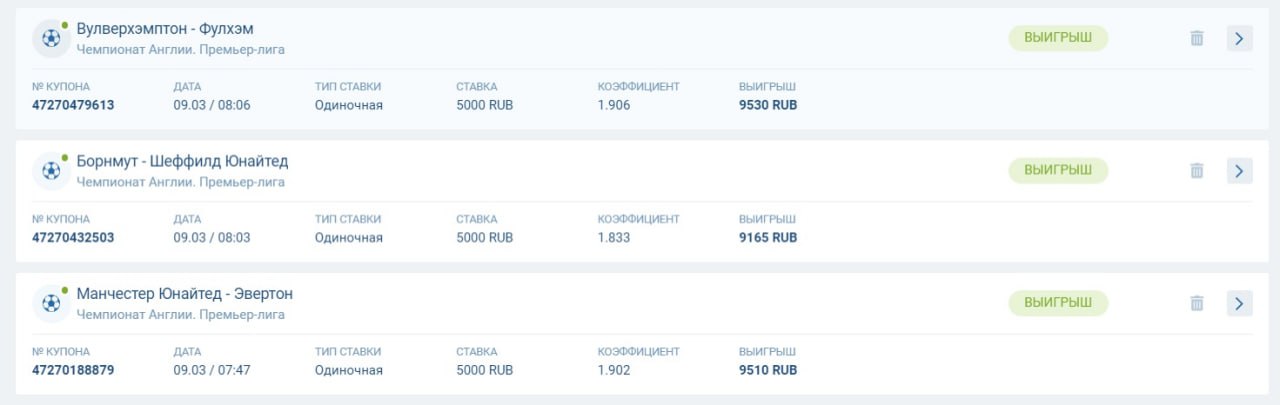Click the Выигрыш badge on Вулверхэмптон bet
This screenshot has height=405, width=1280.
click(1058, 38)
